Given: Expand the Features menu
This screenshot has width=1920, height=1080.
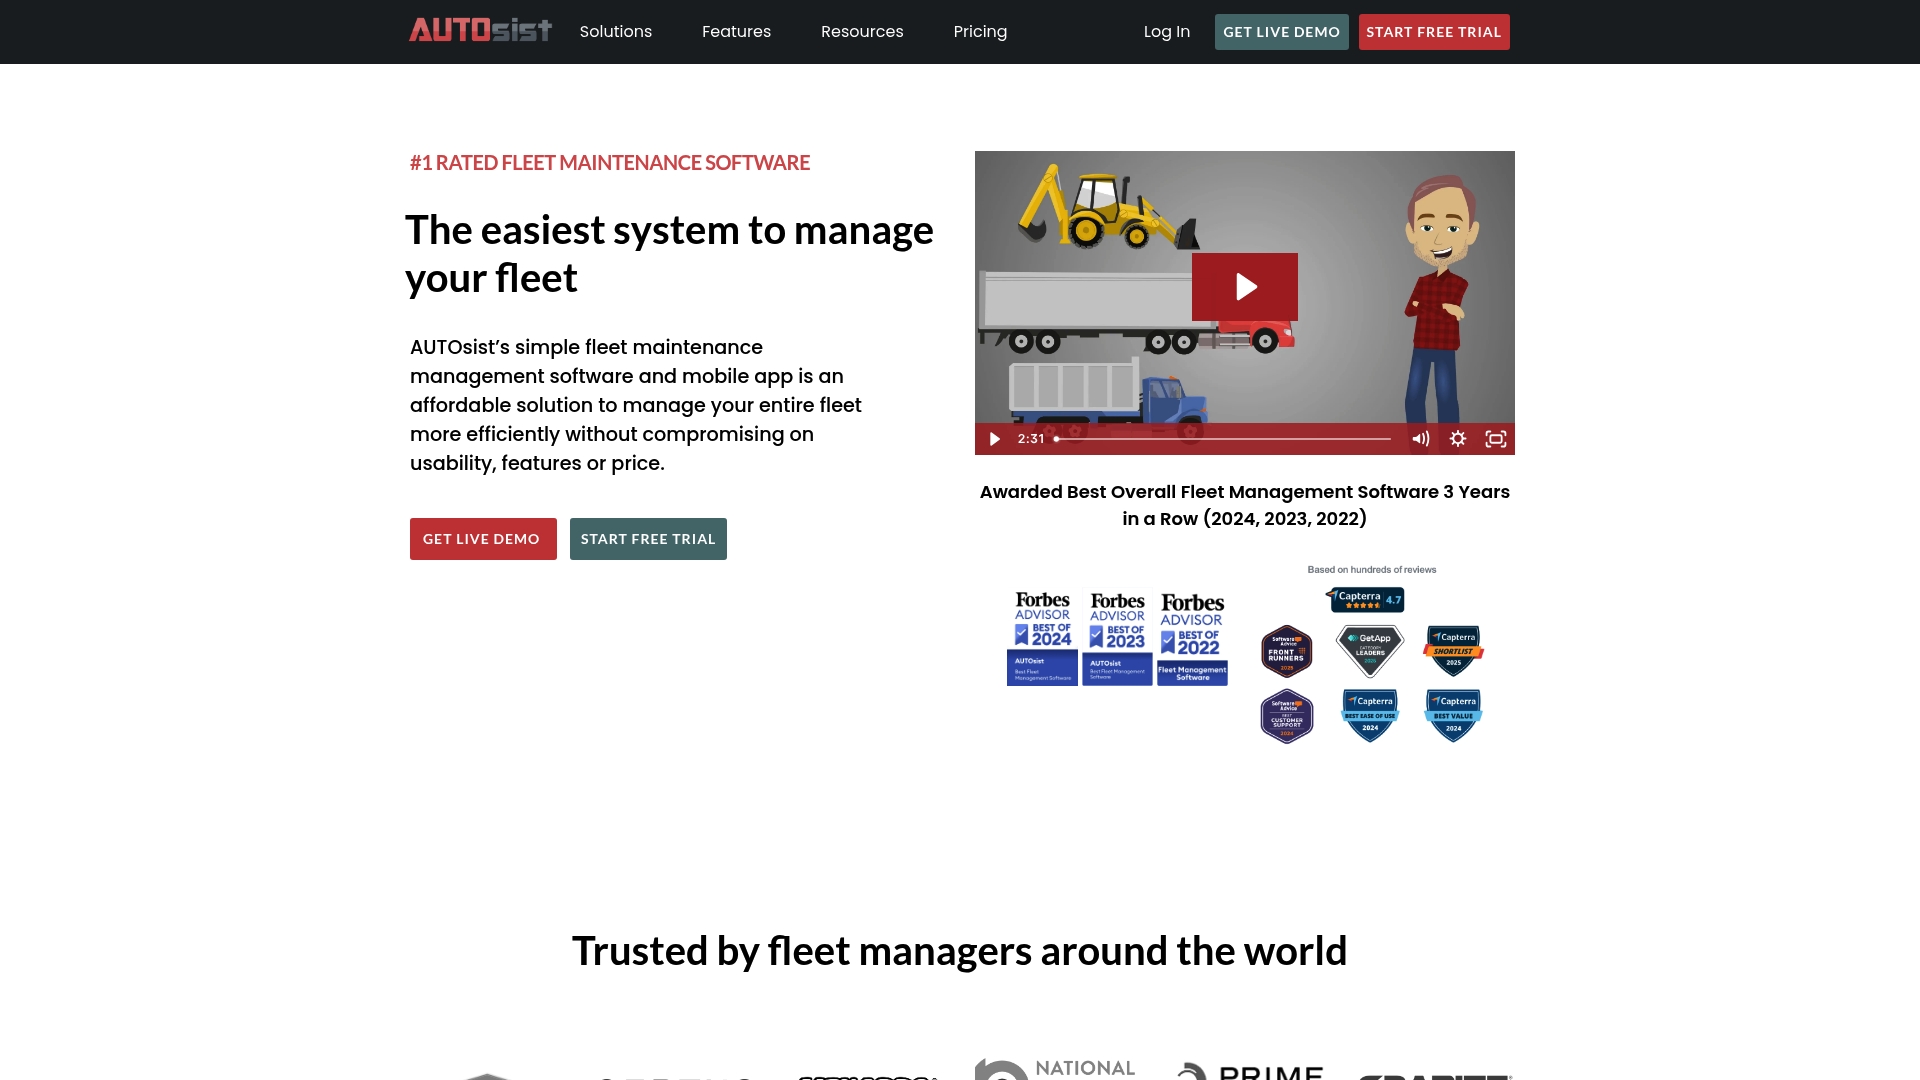Looking at the screenshot, I should click(736, 32).
